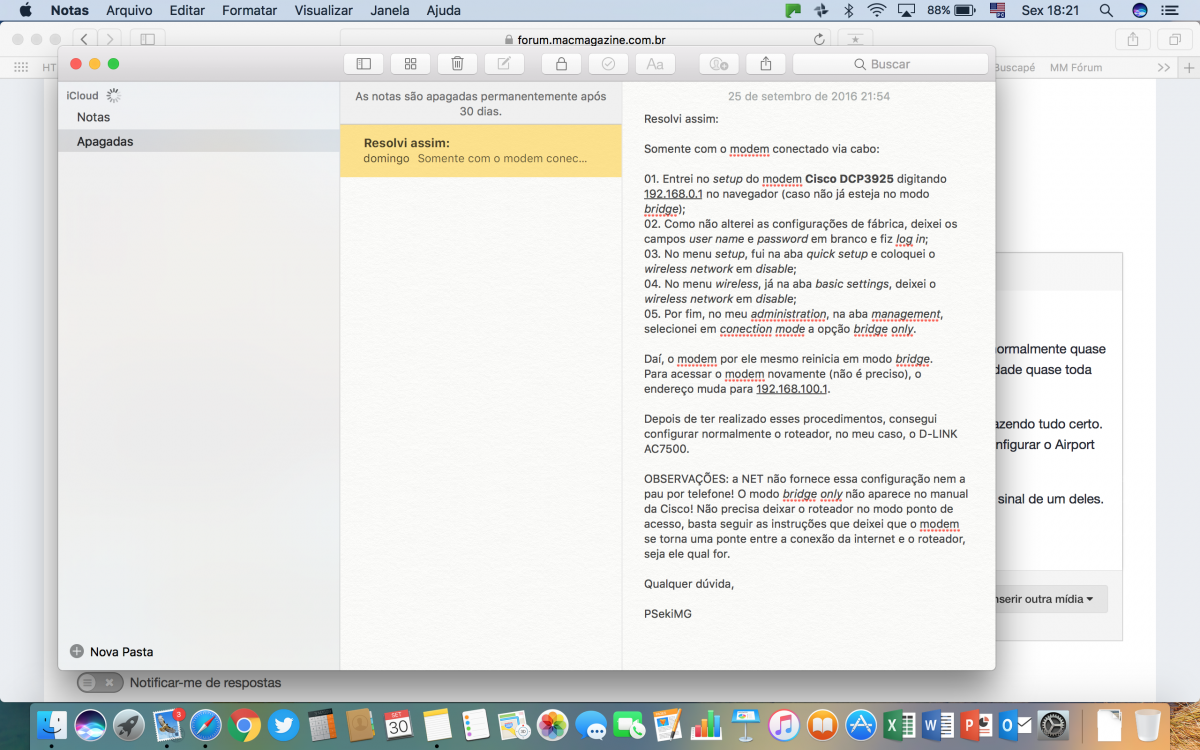Add a checklist with the checkmark icon
Screen dimensions: 1200x750
click(x=608, y=64)
